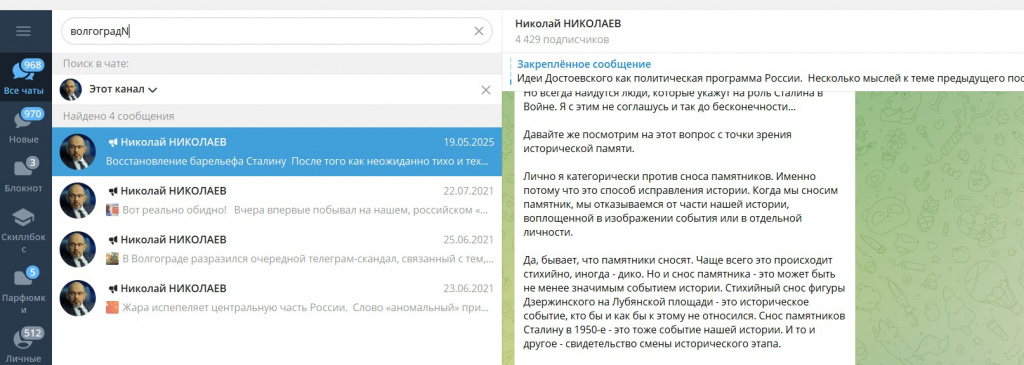Click the megaphone icon in the 23.06.2021 result
The height and width of the screenshot is (365, 1024).
tap(112, 288)
